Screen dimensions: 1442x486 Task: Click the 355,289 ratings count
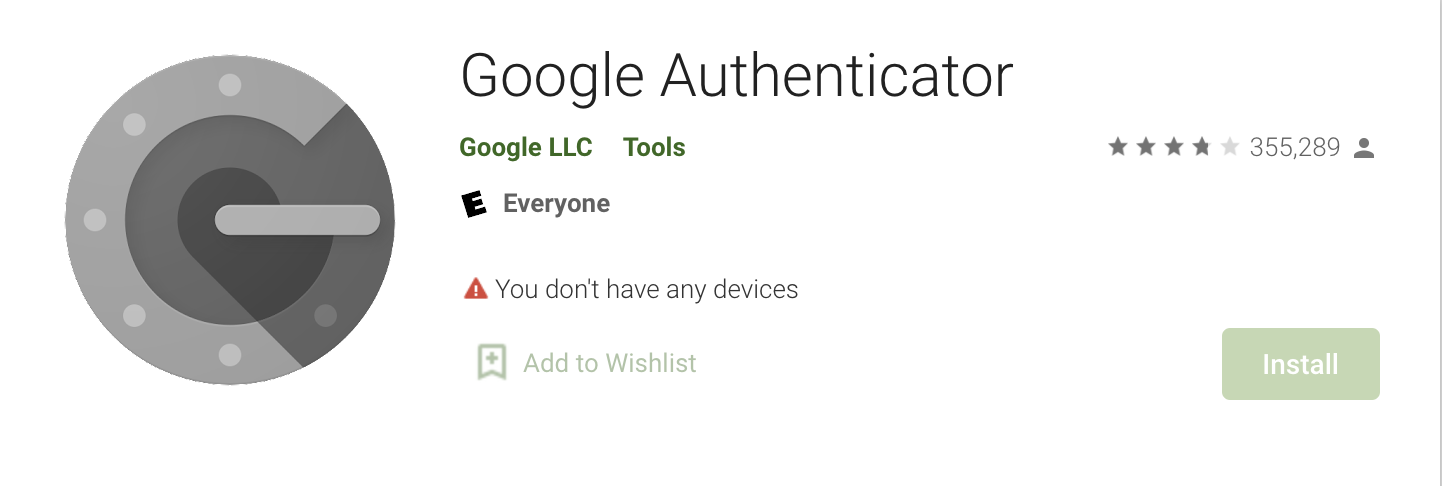[1294, 148]
